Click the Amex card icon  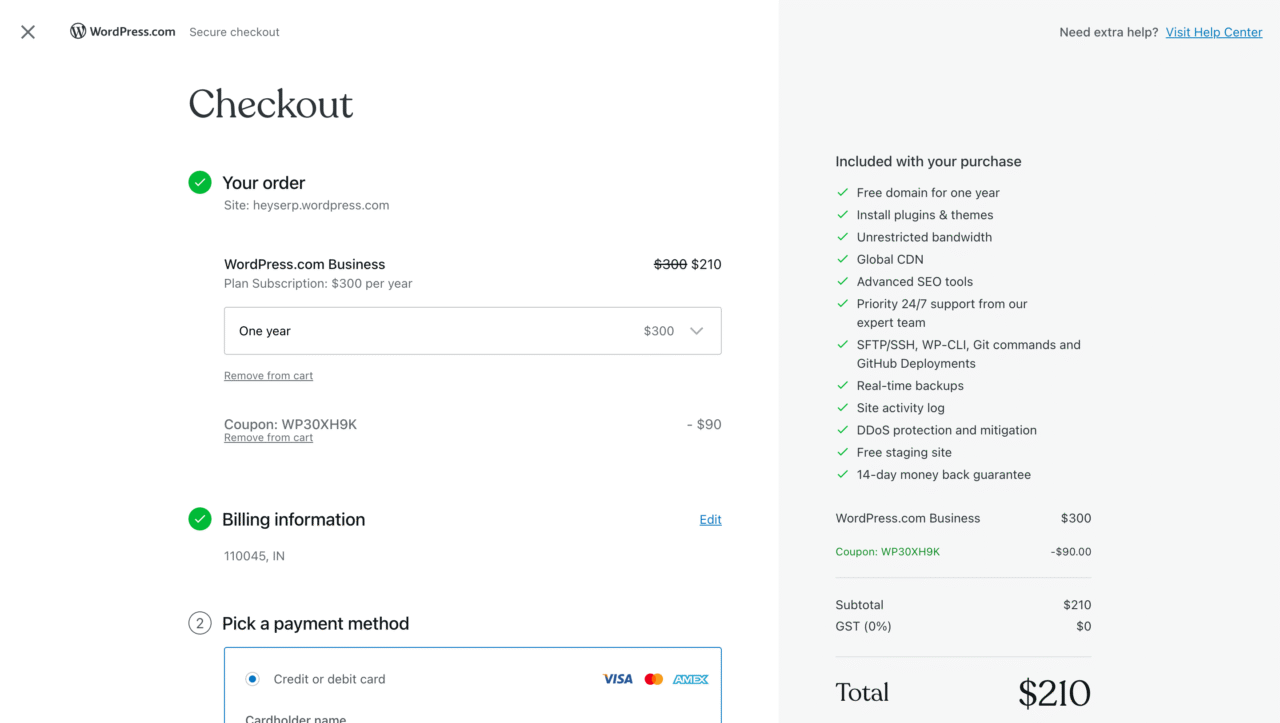(x=690, y=678)
